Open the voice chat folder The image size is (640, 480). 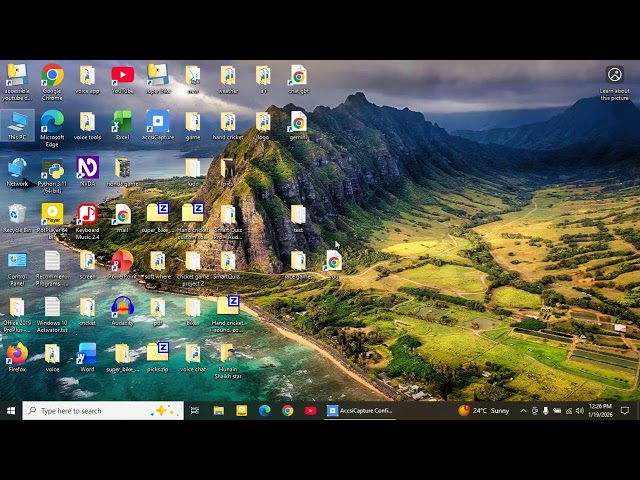(193, 357)
